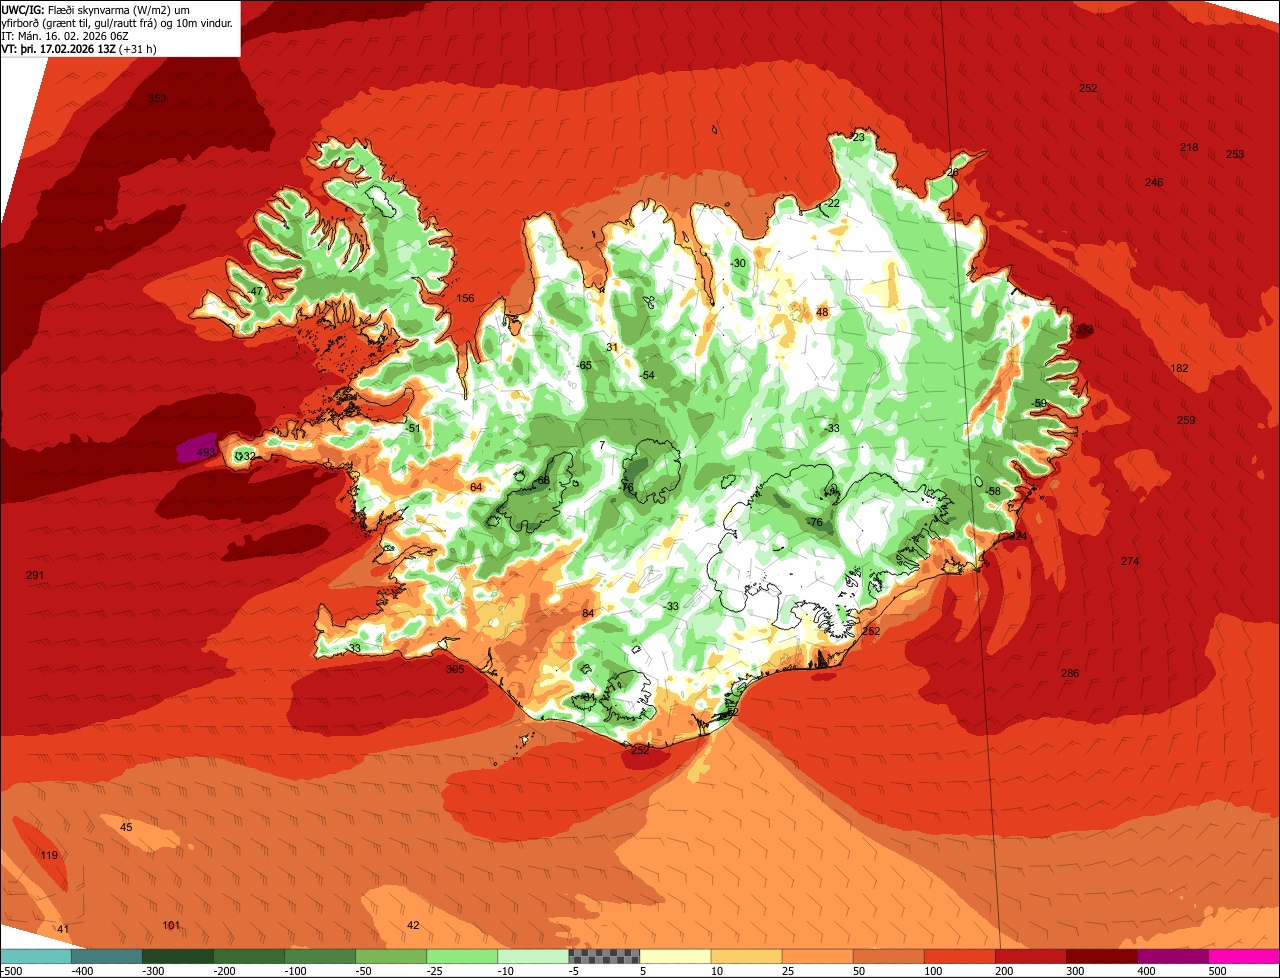Click the dark maroon swatch between 300 and 400
The image size is (1280, 978).
point(1100,956)
